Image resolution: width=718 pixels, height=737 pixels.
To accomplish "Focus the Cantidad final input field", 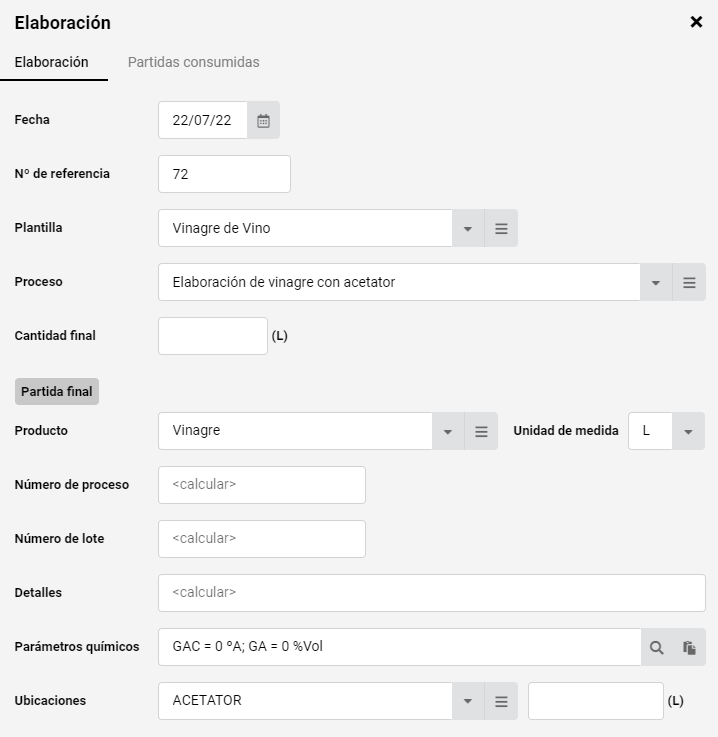I will coord(213,336).
